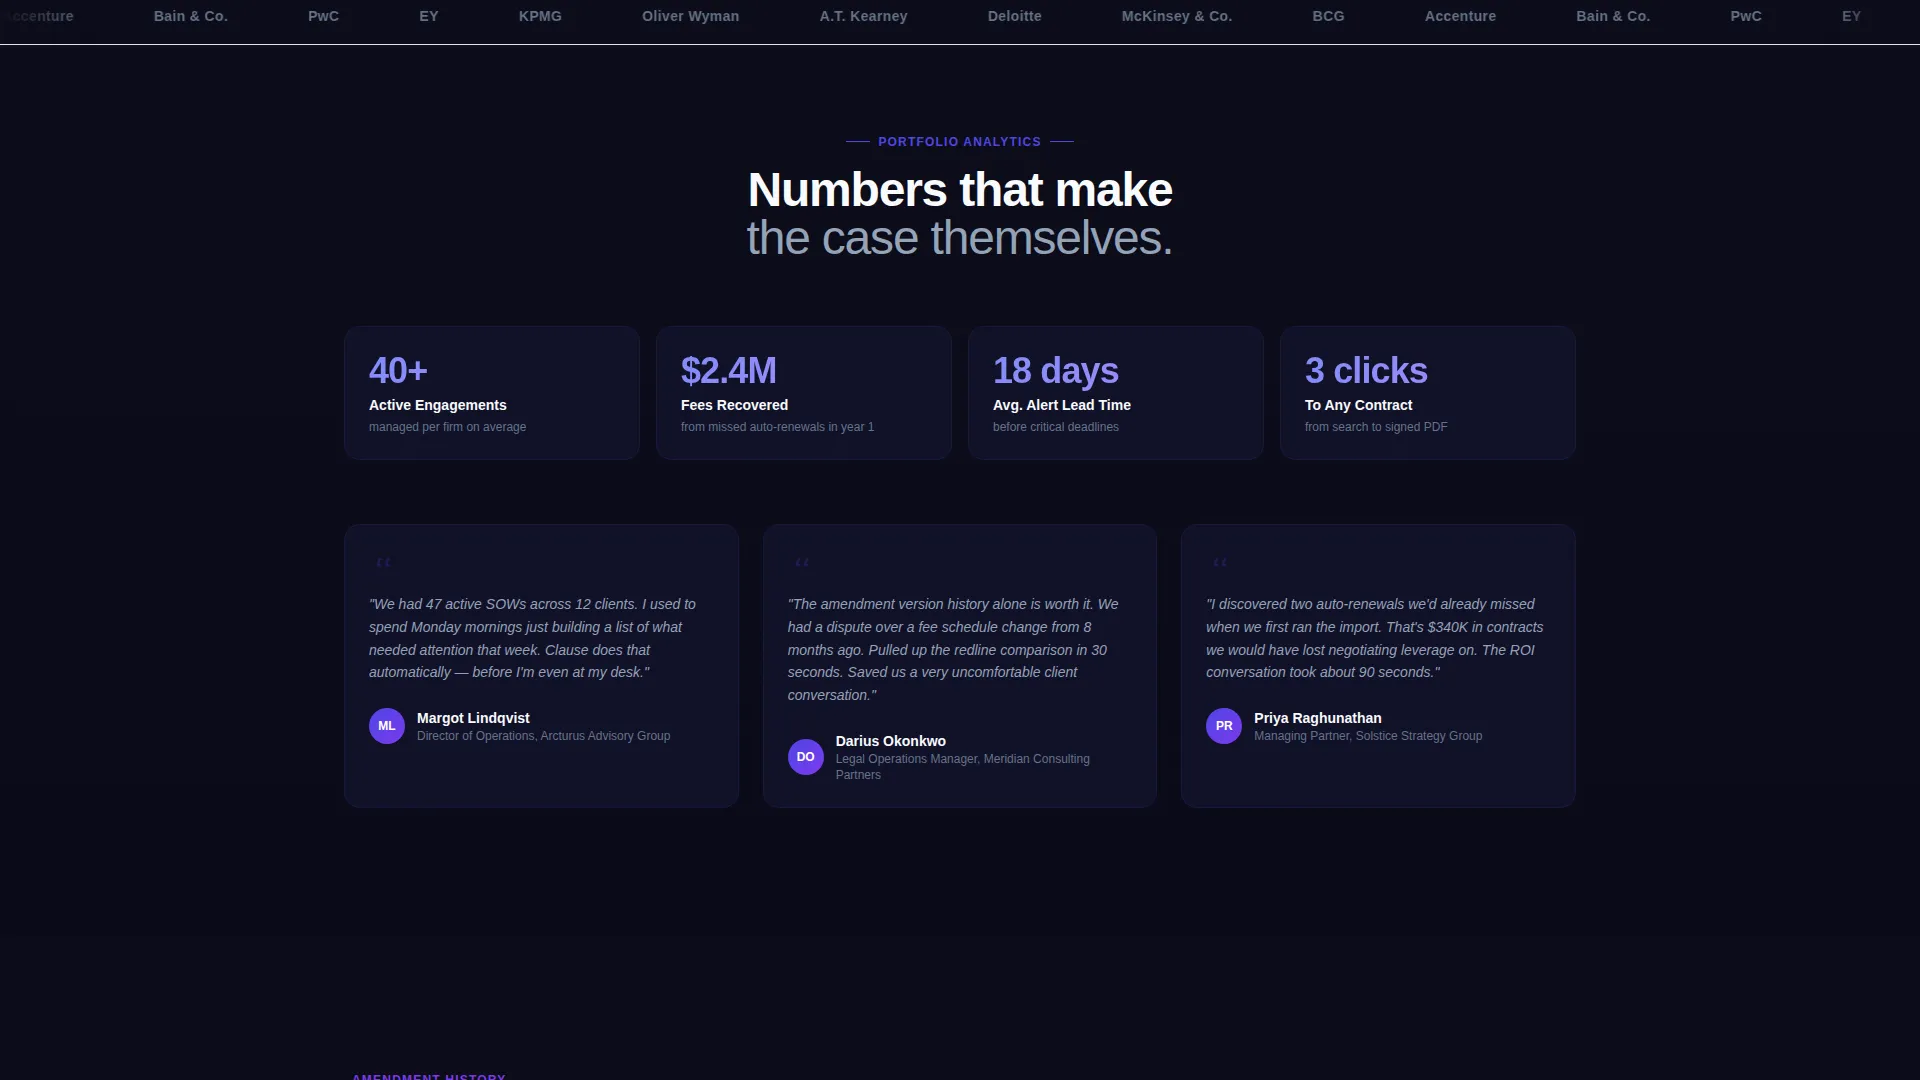The height and width of the screenshot is (1080, 1920).
Task: Click the quote about two missed auto-renewals
Action: point(1375,638)
